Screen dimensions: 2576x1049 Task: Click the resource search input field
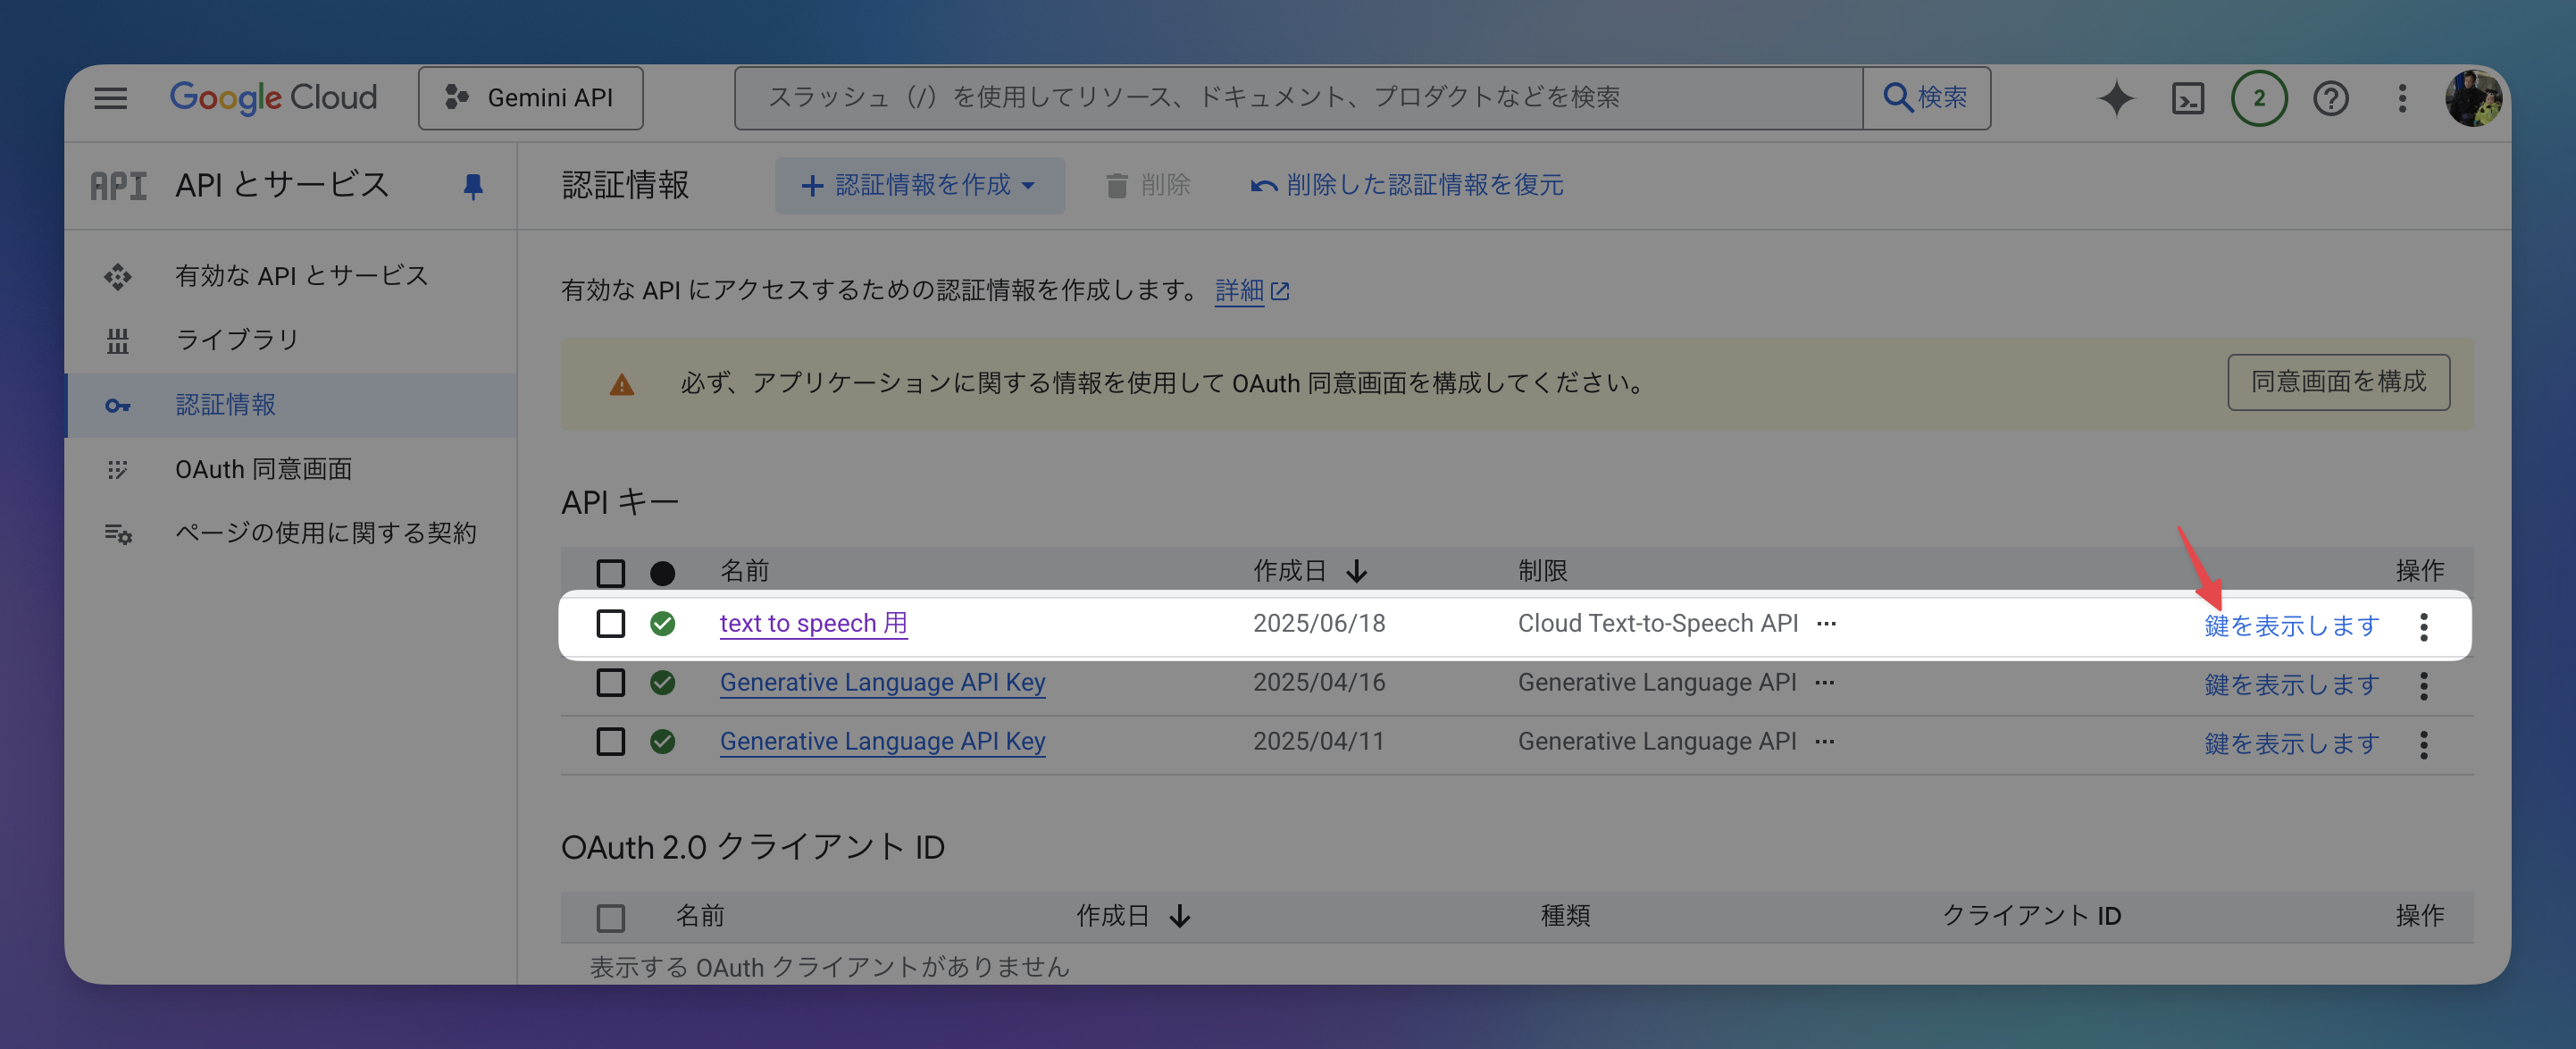1297,98
